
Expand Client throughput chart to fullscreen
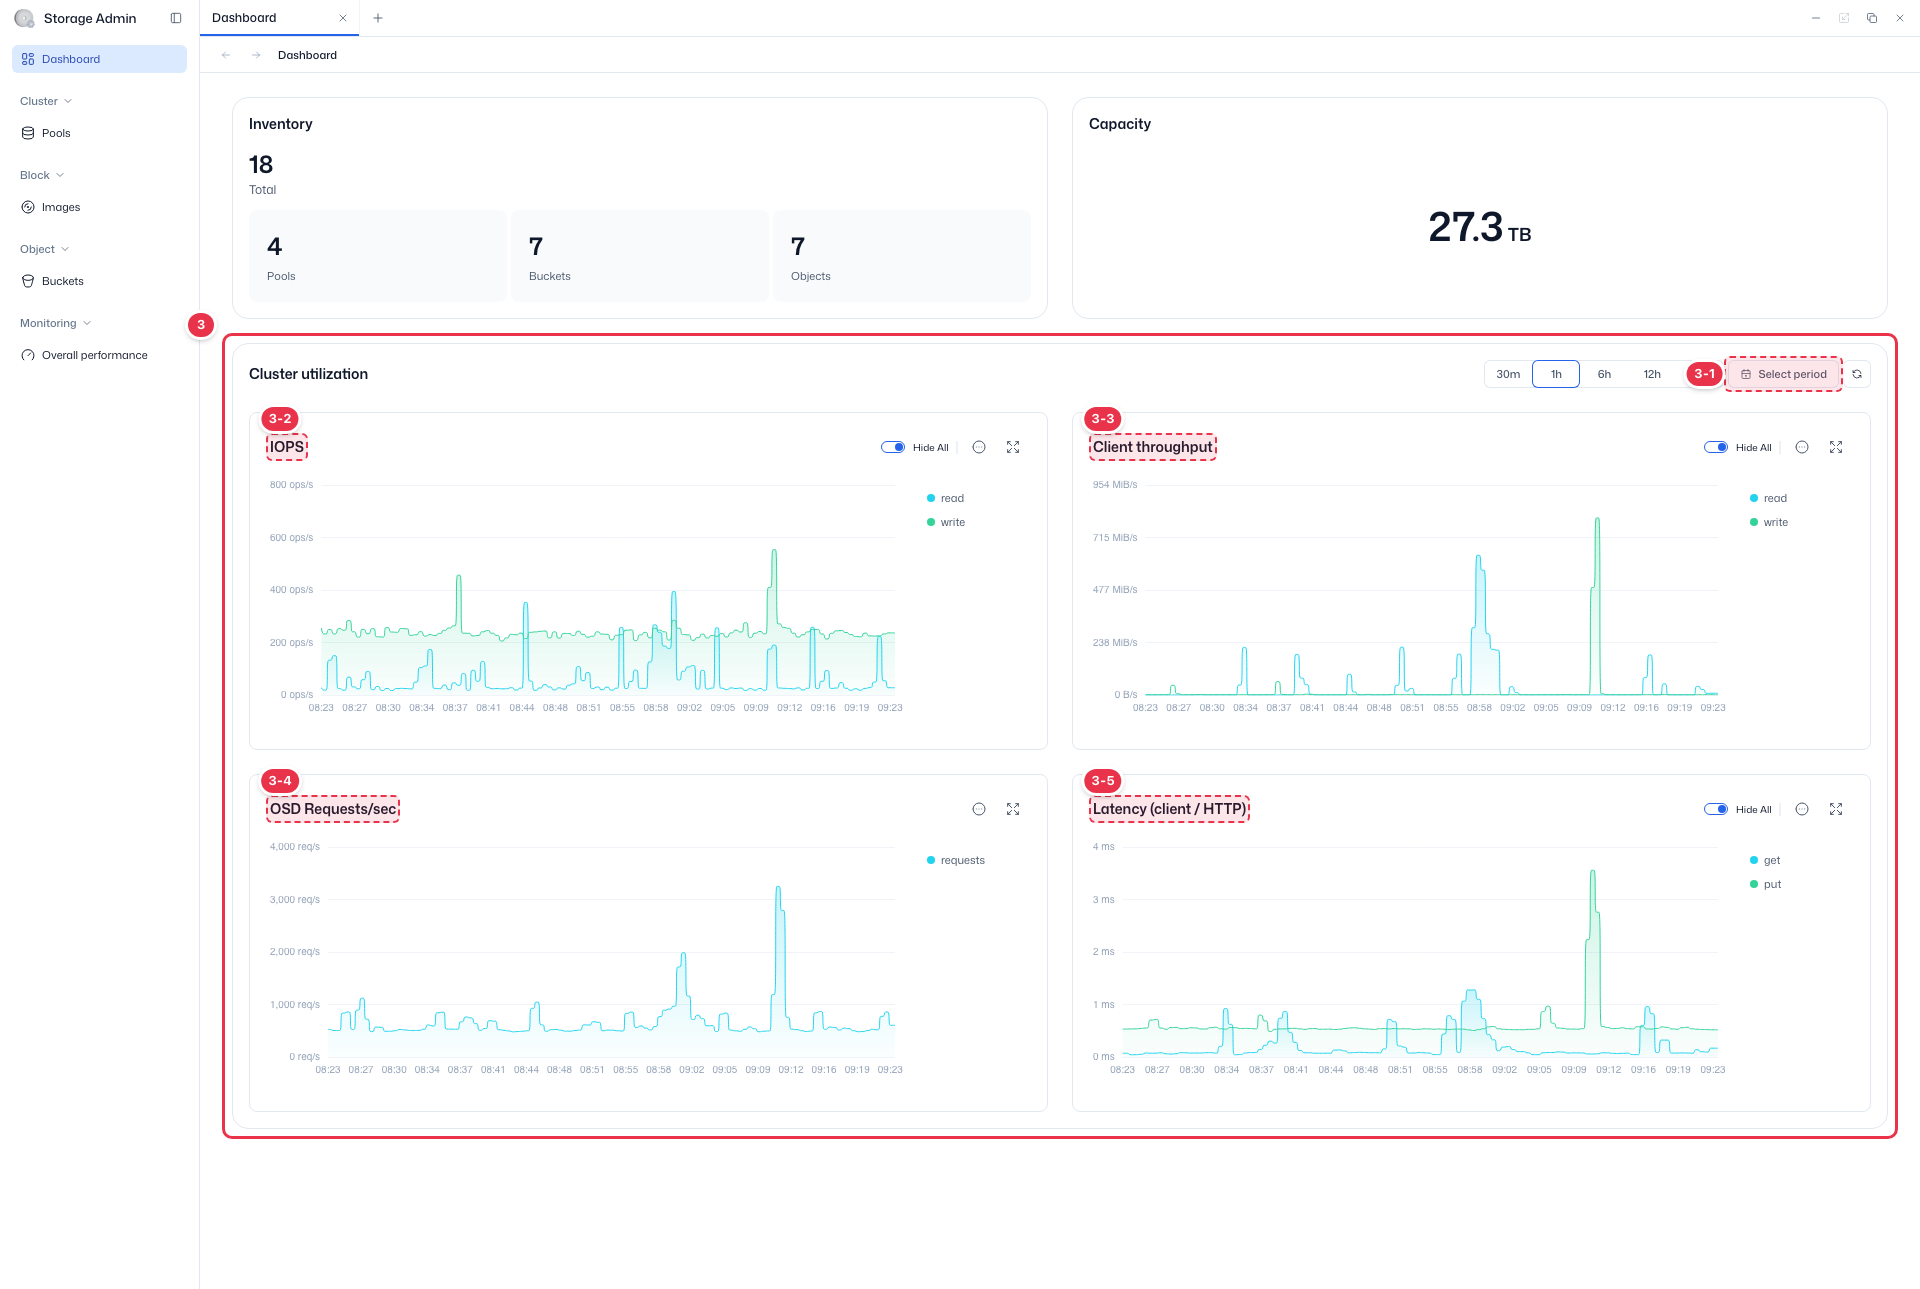pos(1836,447)
